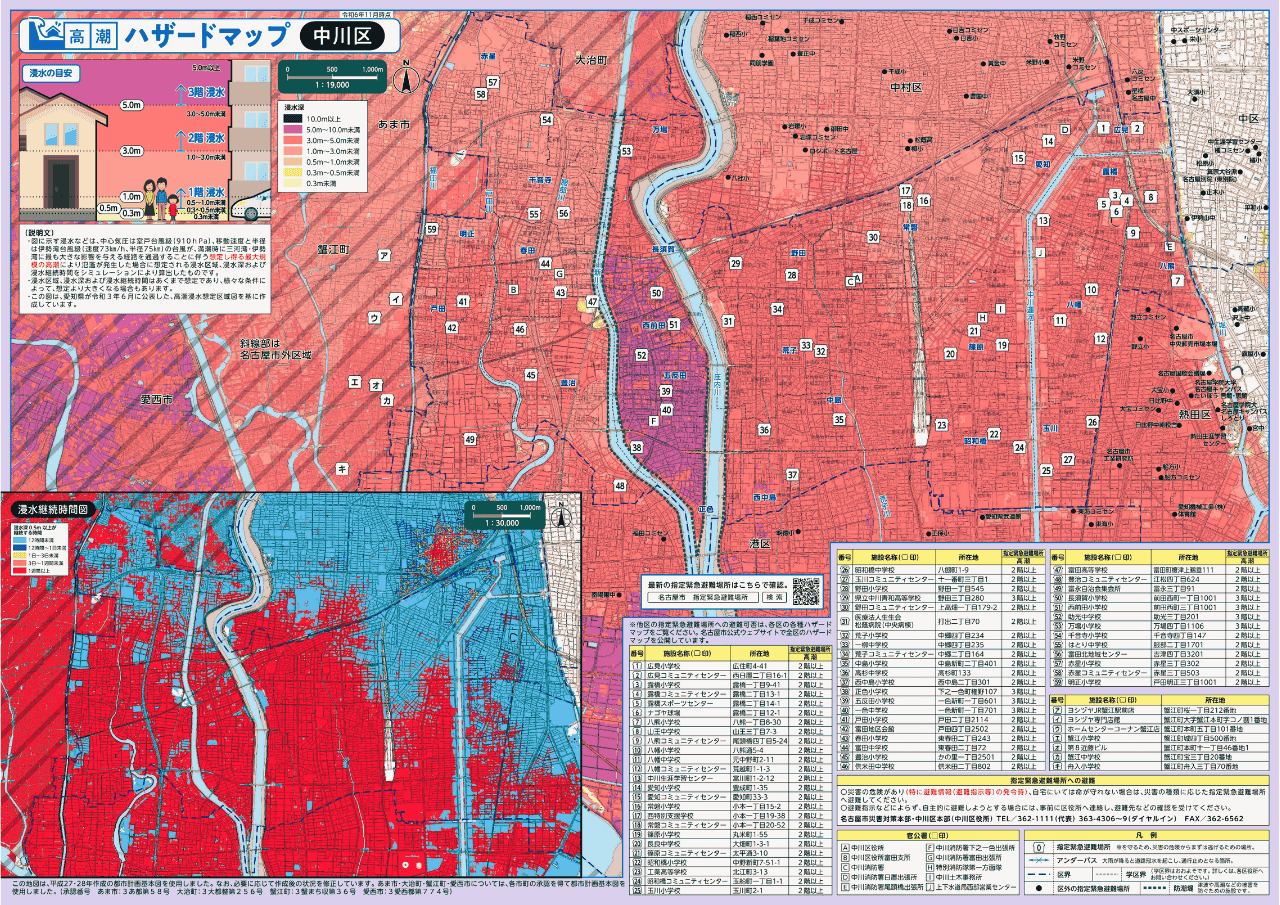The height and width of the screenshot is (905, 1280).
Task: Select the 浸水継続時間図 inset title label
Action: [51, 509]
